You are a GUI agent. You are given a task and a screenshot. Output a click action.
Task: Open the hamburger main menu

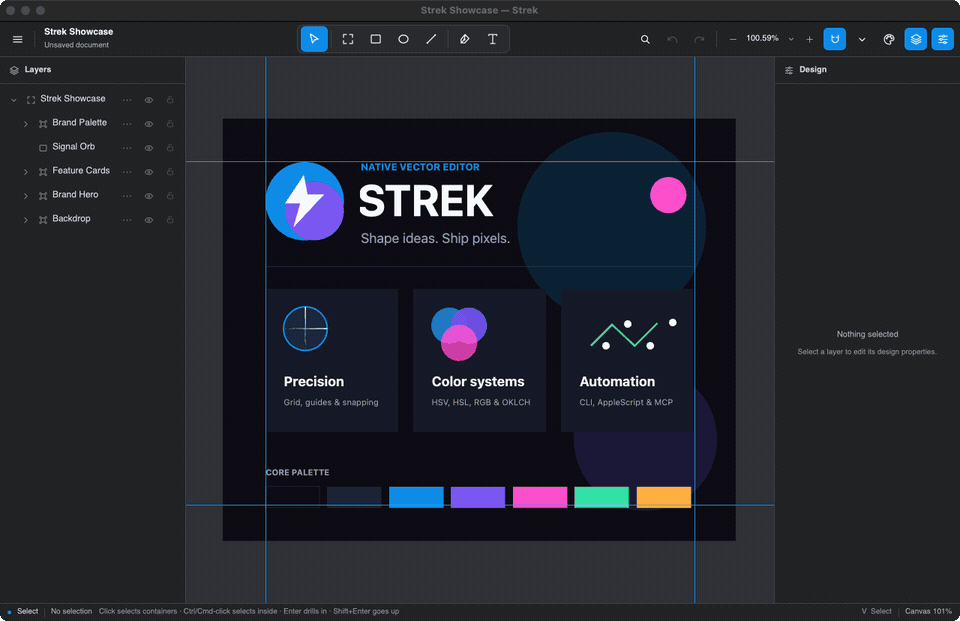coord(18,39)
